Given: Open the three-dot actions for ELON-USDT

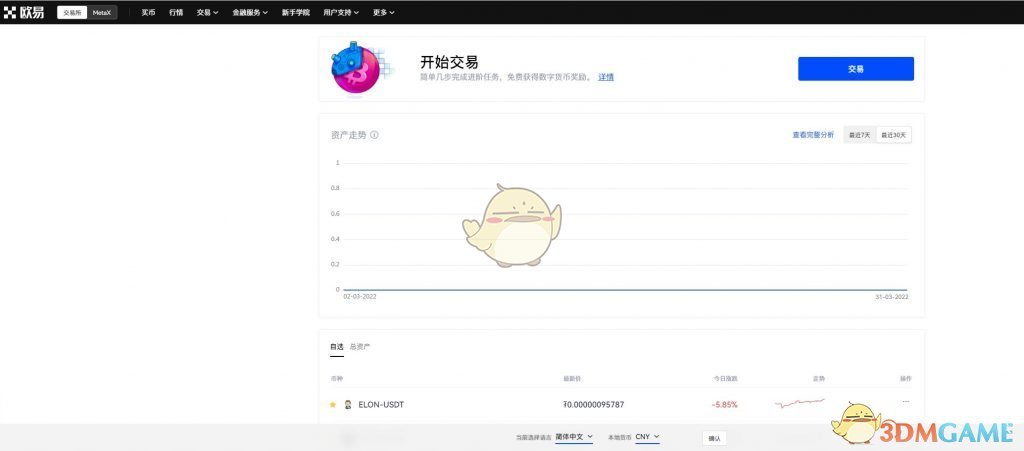Looking at the screenshot, I should (x=906, y=401).
